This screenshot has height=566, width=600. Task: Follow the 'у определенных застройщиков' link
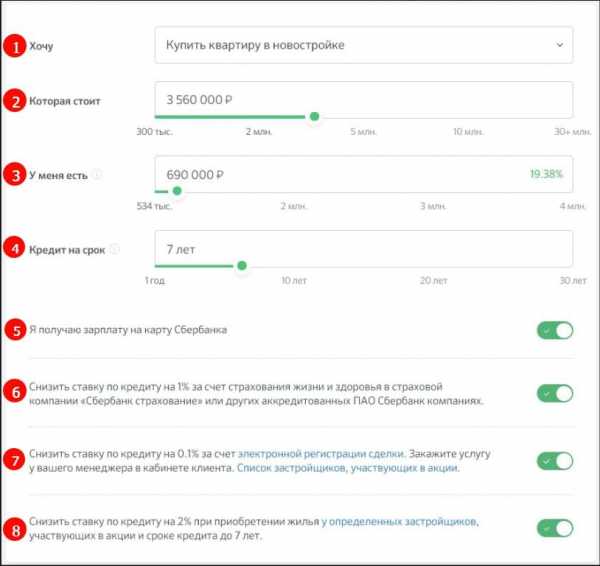[x=399, y=521]
